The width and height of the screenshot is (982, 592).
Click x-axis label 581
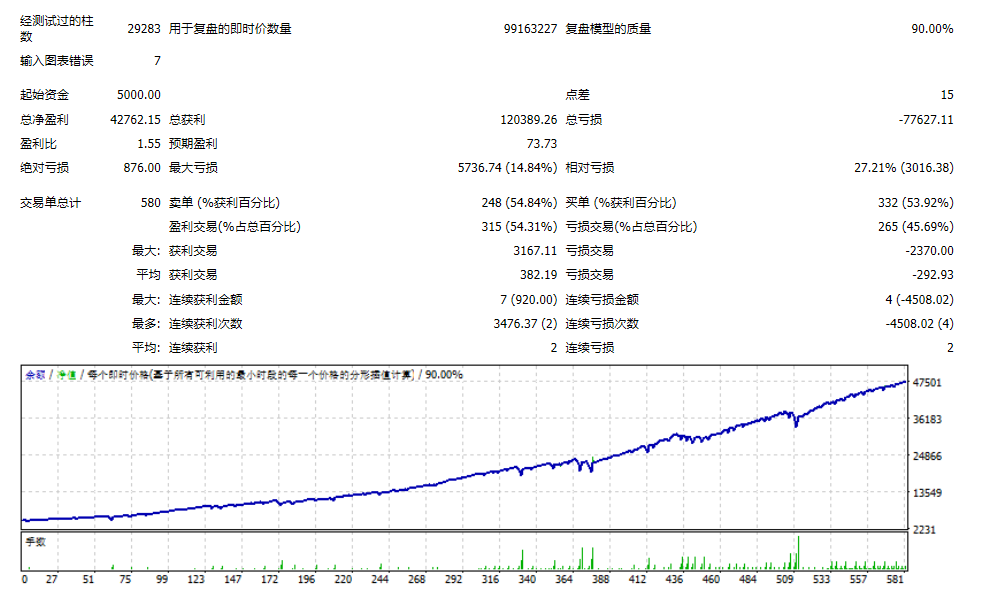896,579
